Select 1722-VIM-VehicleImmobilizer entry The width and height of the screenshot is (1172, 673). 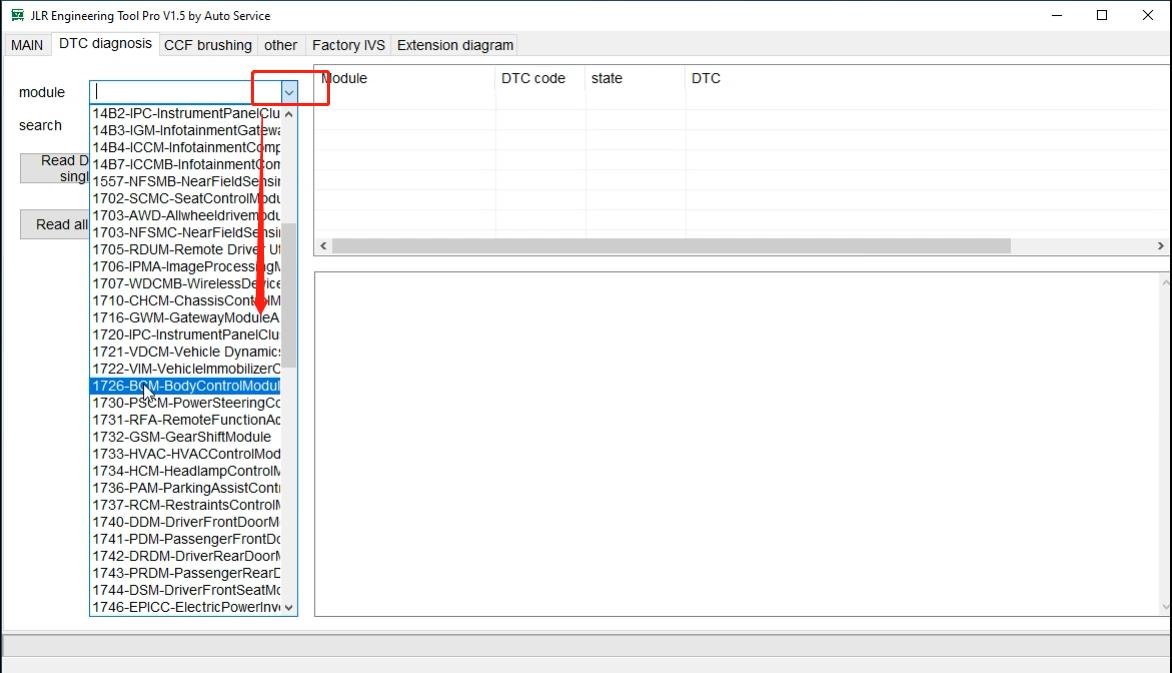[185, 369]
